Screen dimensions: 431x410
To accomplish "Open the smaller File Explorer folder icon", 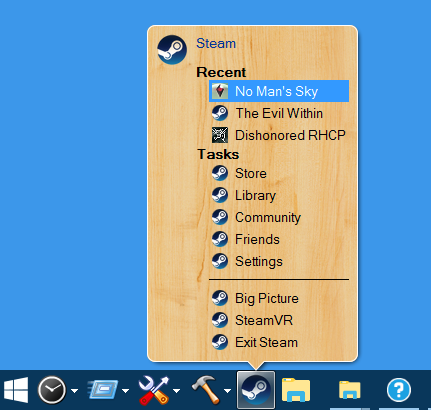I will click(x=350, y=390).
